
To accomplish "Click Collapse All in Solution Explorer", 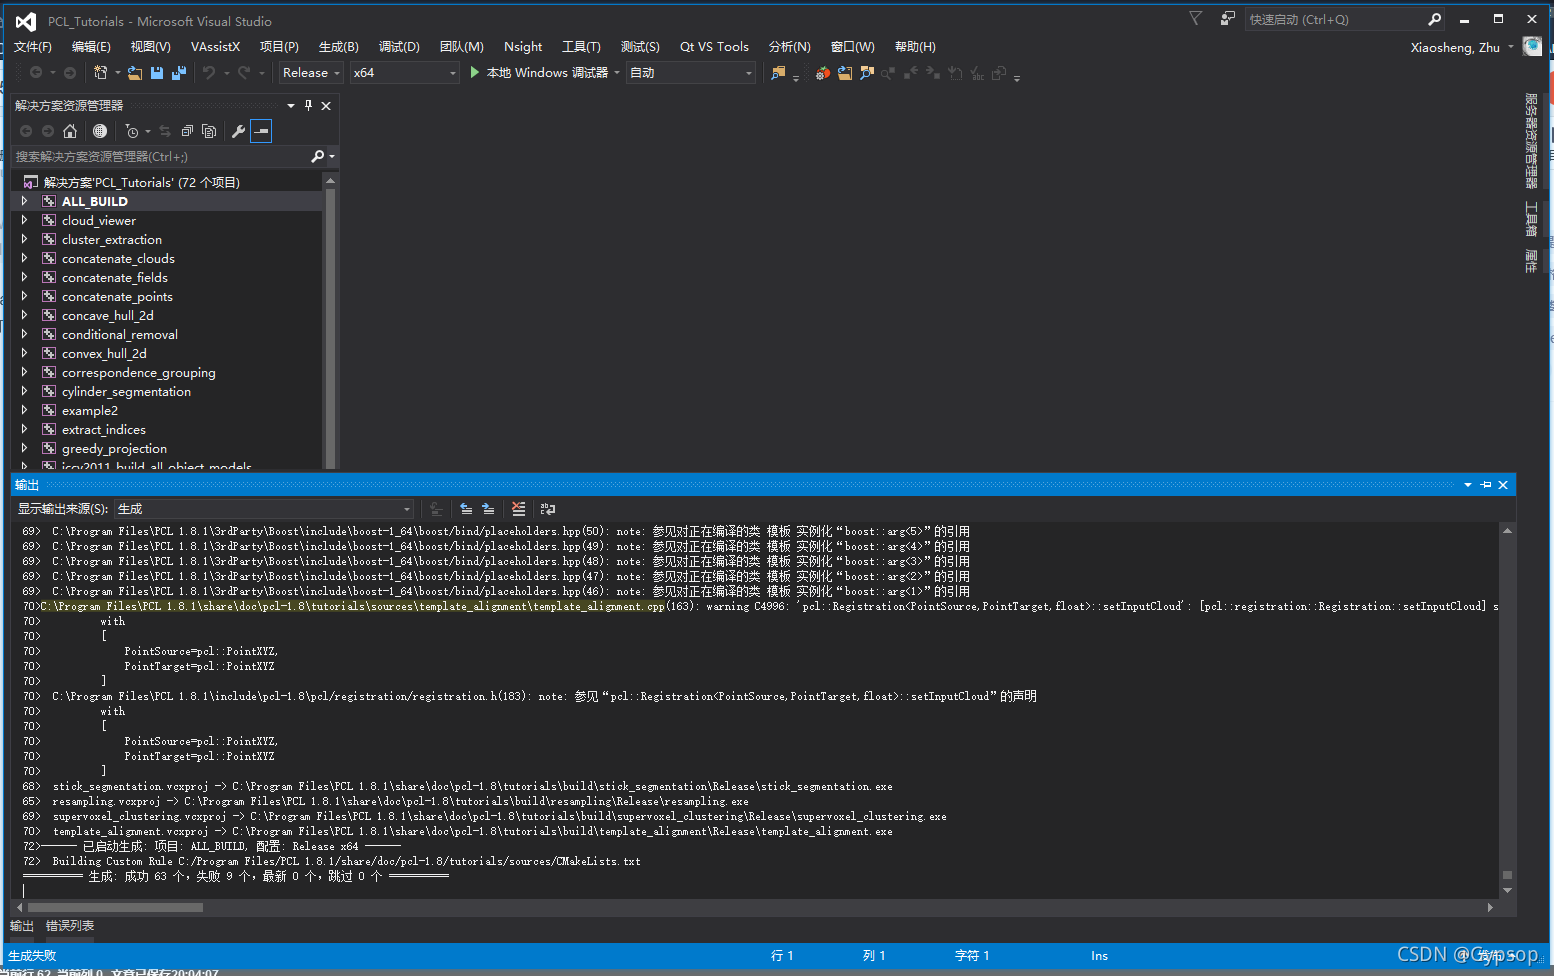I will coord(187,131).
